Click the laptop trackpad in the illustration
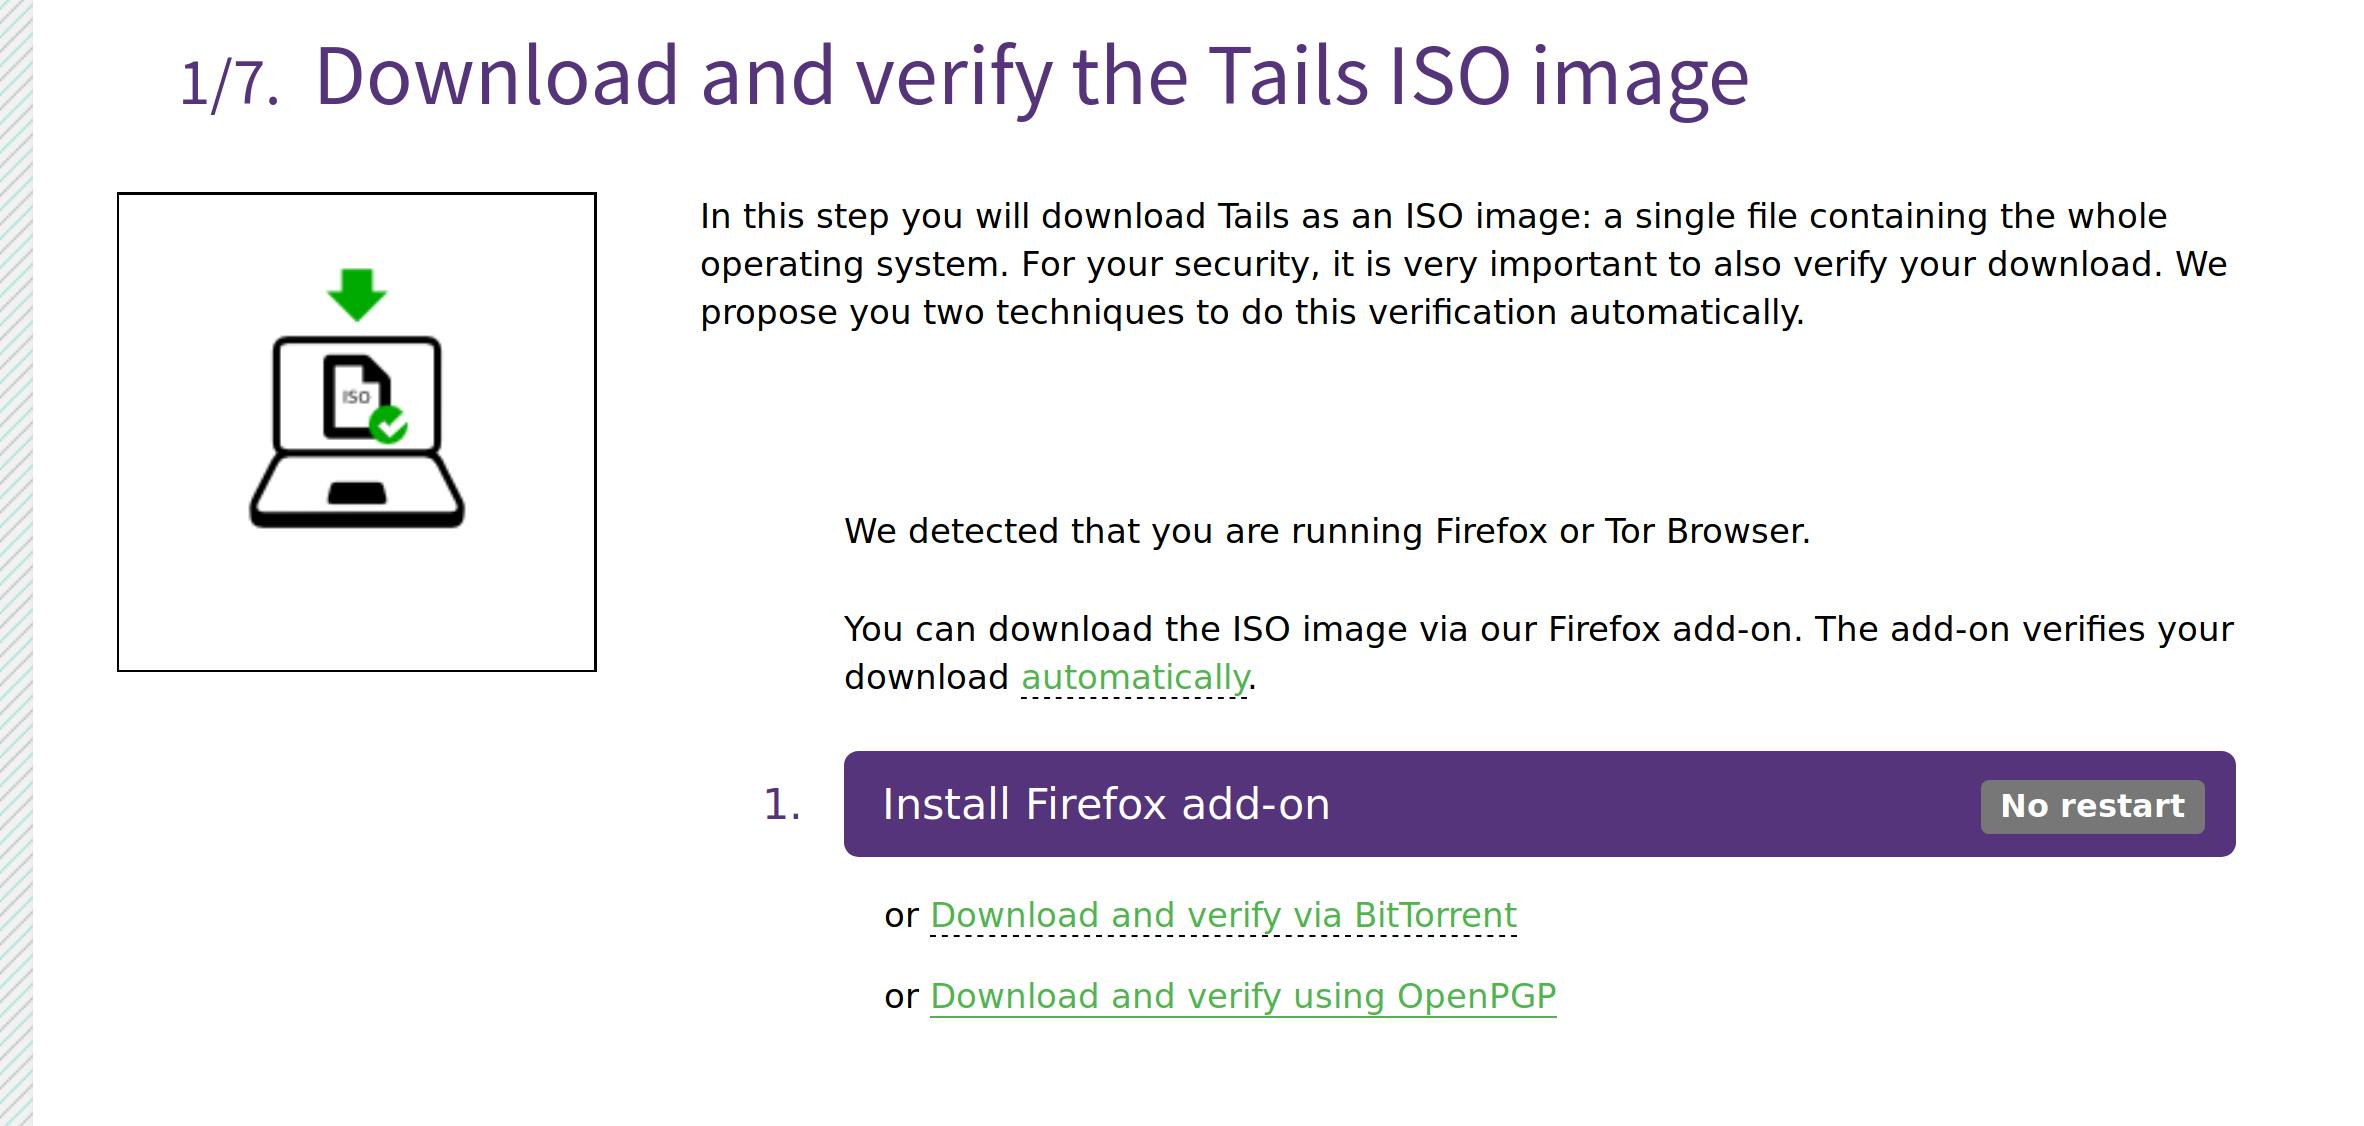Viewport: 2364px width, 1126px height. click(357, 493)
